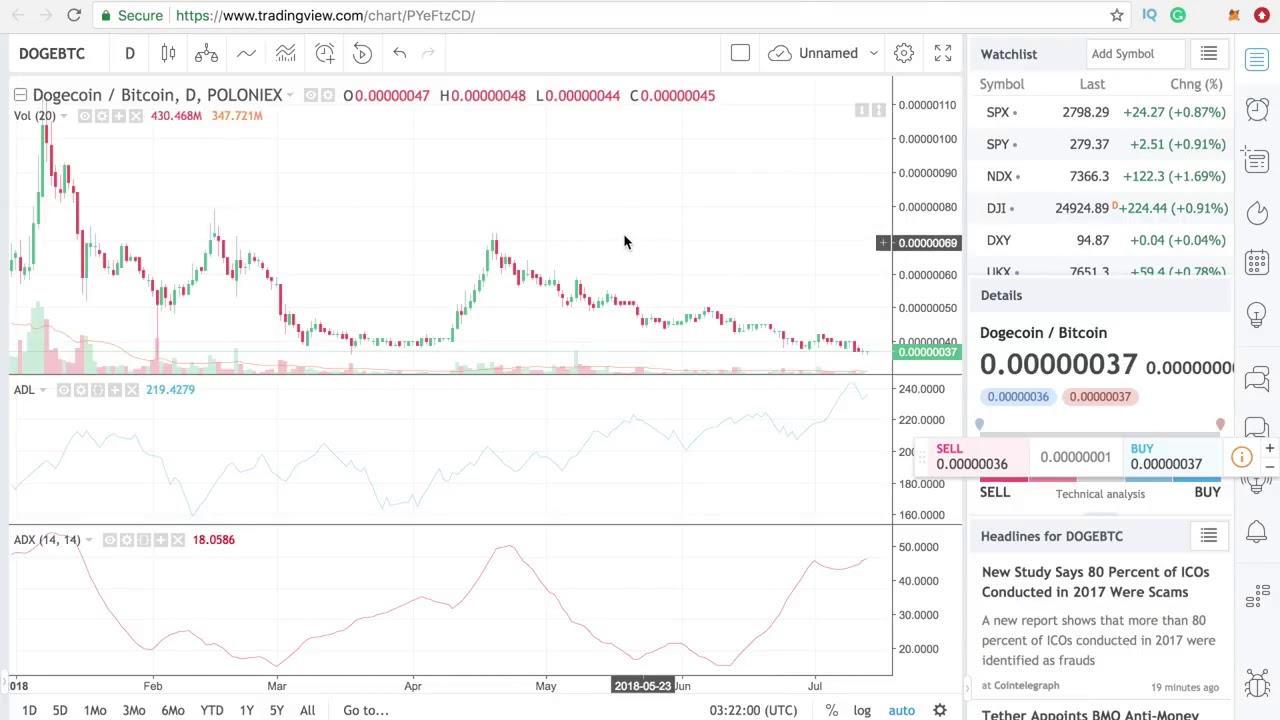The image size is (1280, 720).
Task: Expand the ADL indicator dropdown arrow
Action: [x=42, y=390]
